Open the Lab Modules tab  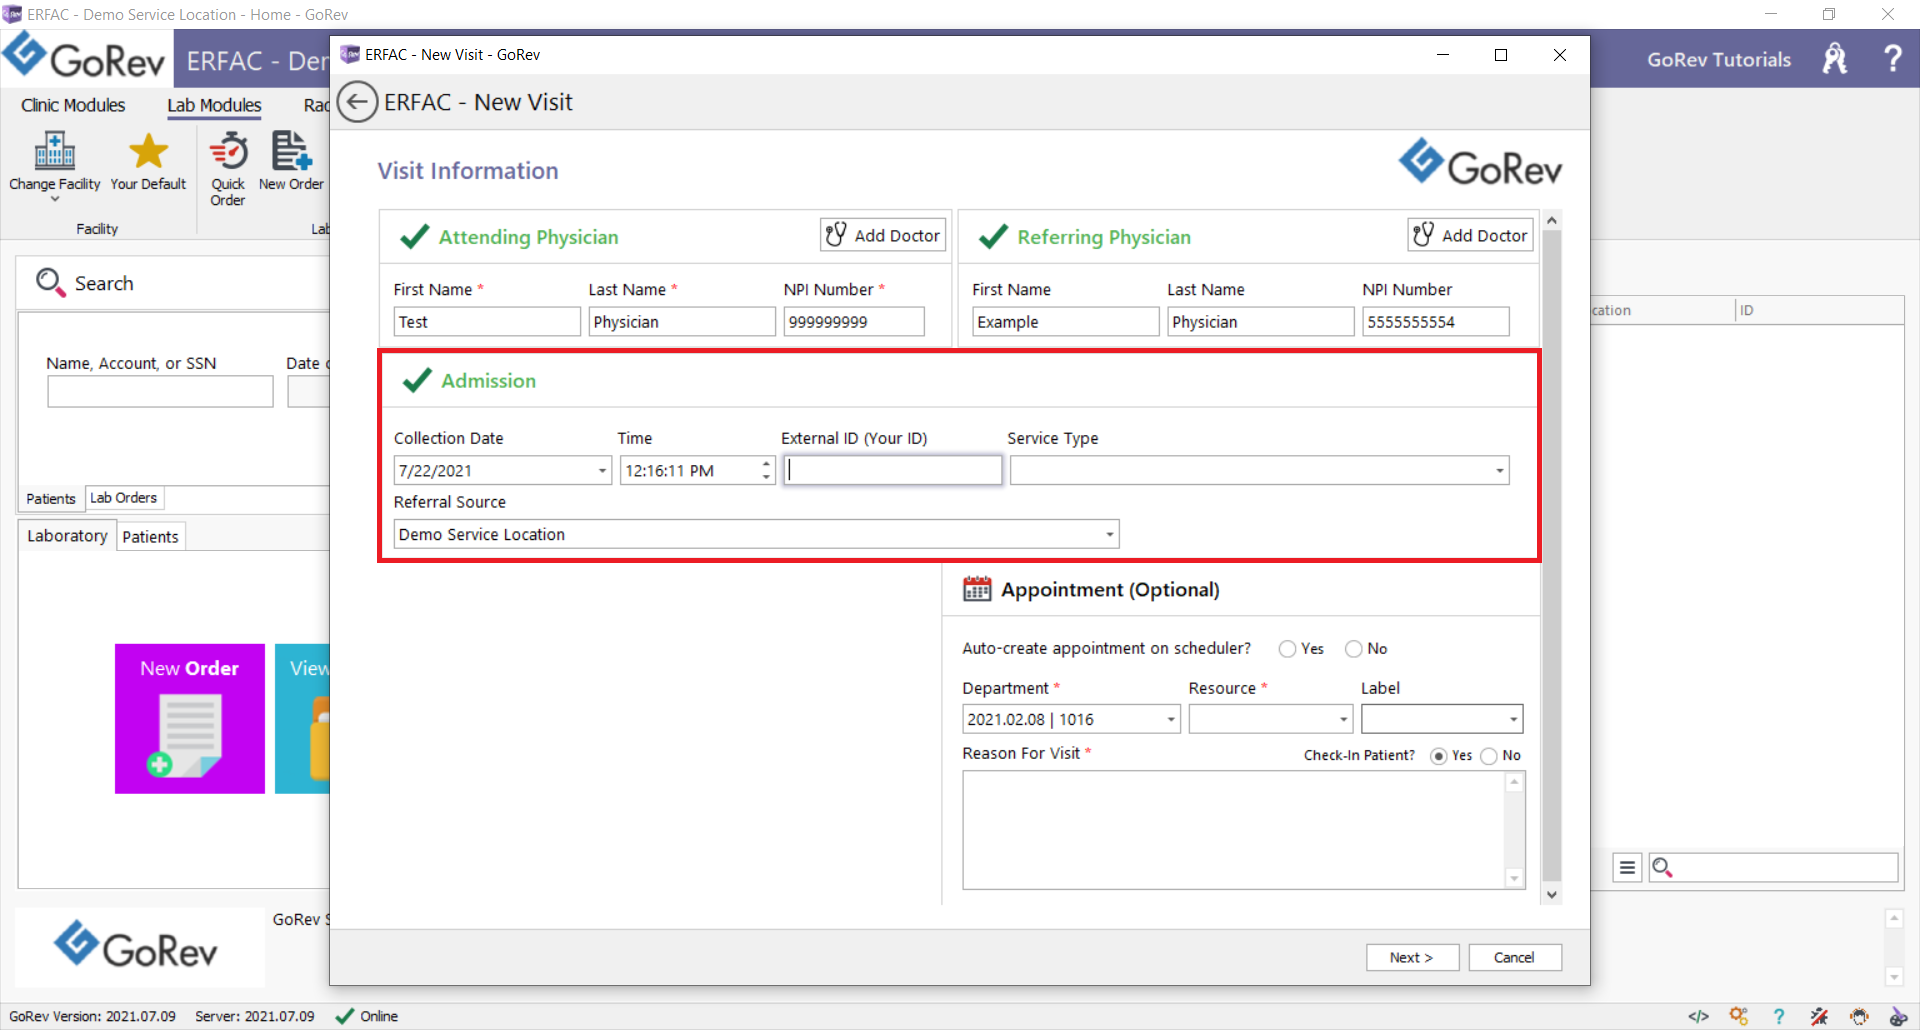[x=214, y=105]
